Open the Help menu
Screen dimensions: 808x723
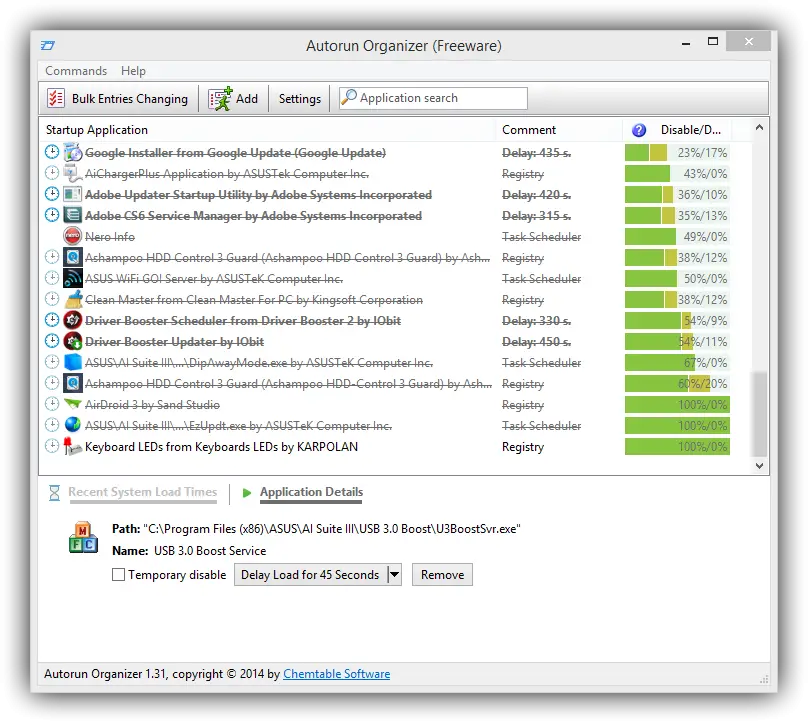[133, 71]
